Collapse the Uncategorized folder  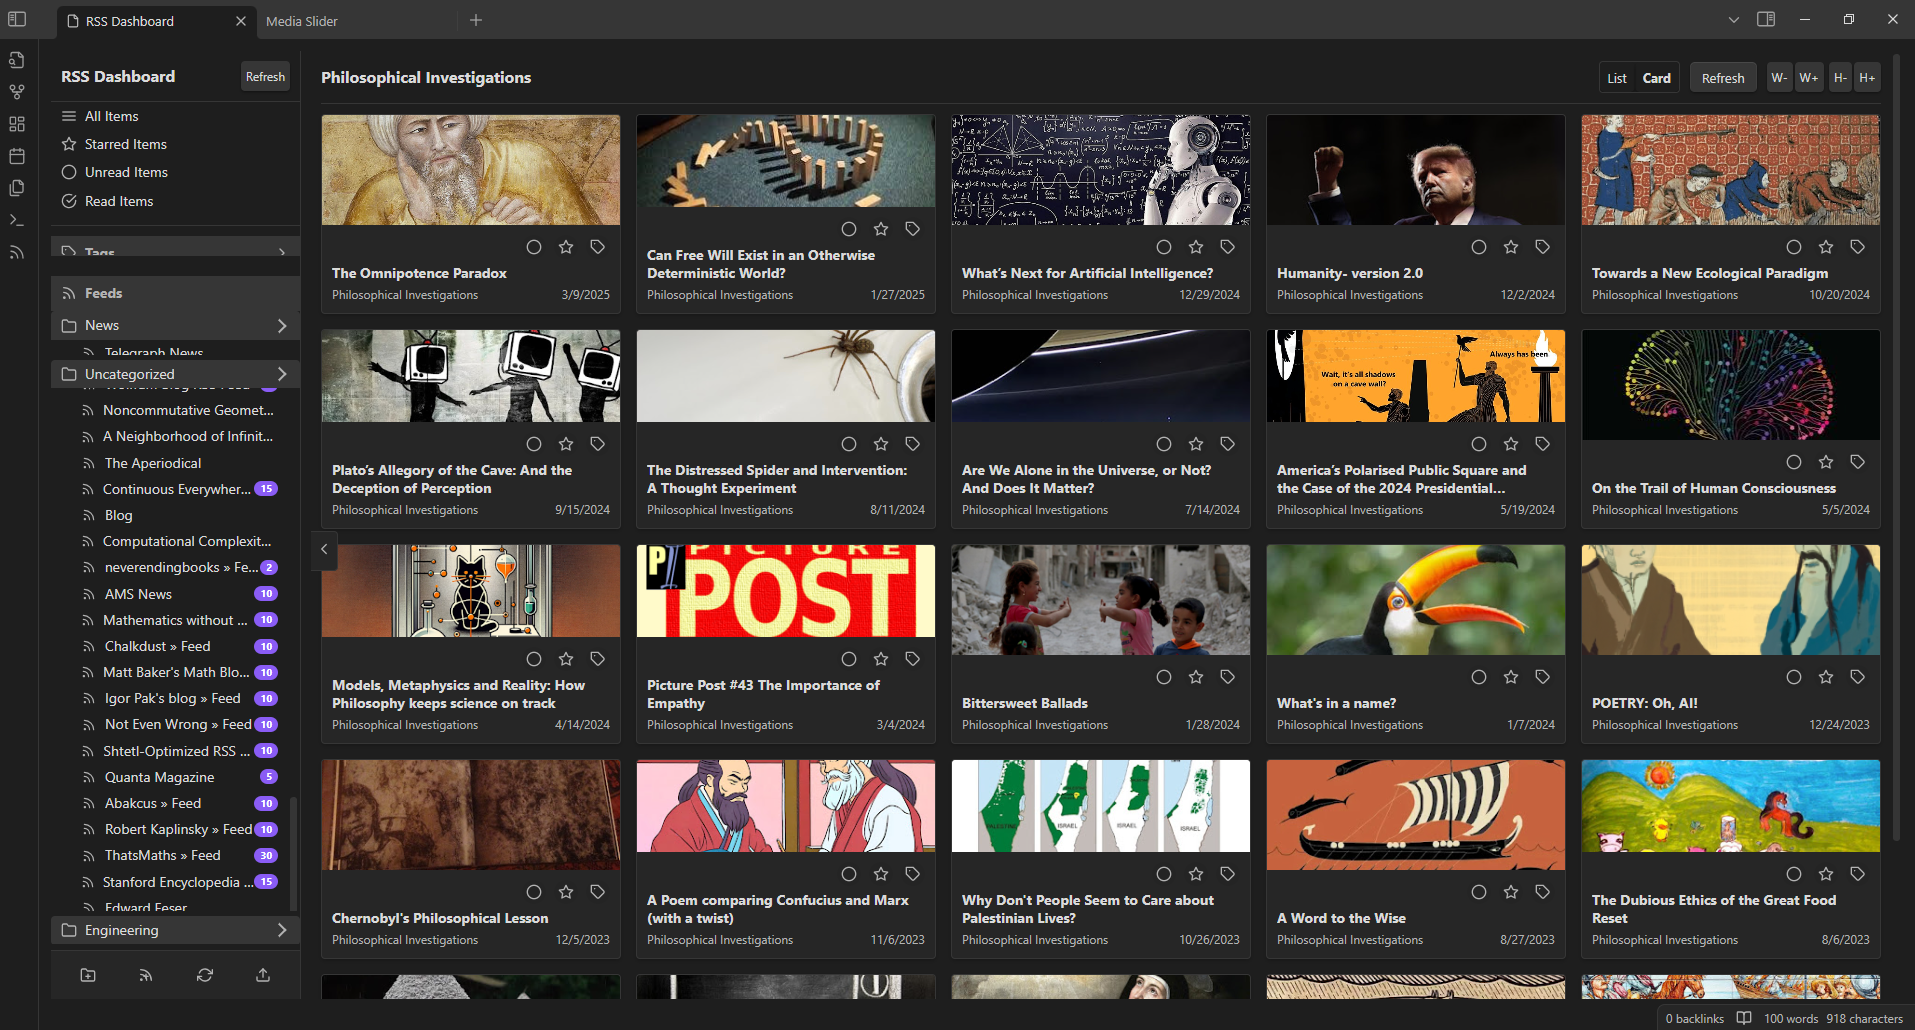coord(281,374)
